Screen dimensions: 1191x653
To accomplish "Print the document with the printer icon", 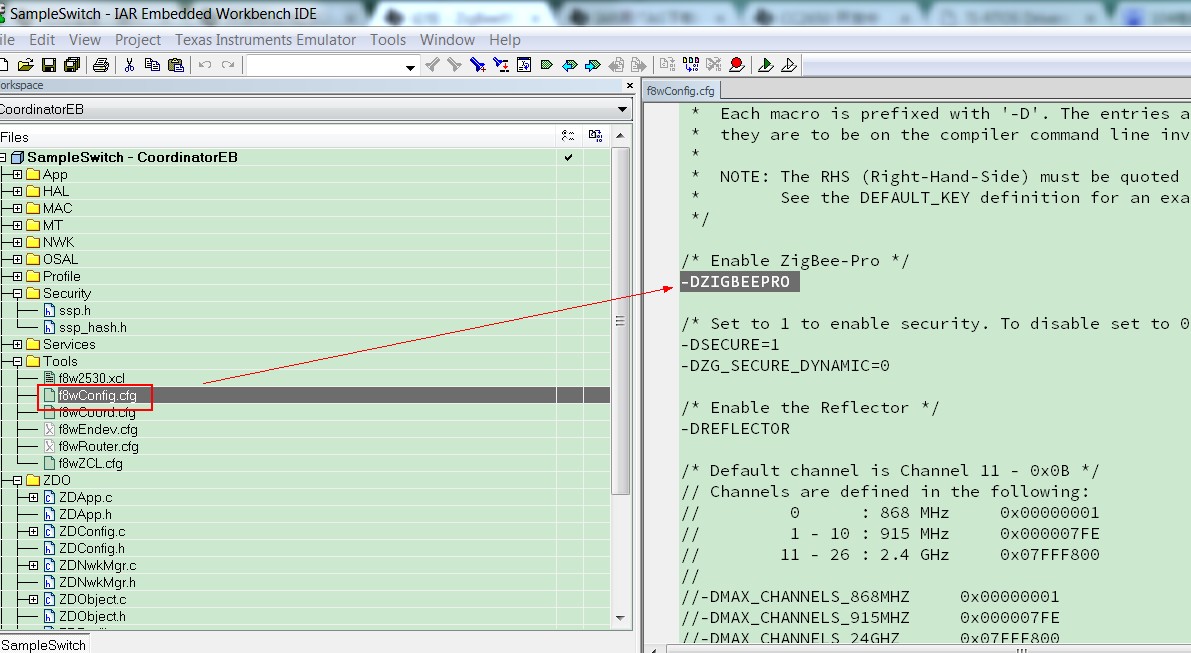I will [100, 65].
